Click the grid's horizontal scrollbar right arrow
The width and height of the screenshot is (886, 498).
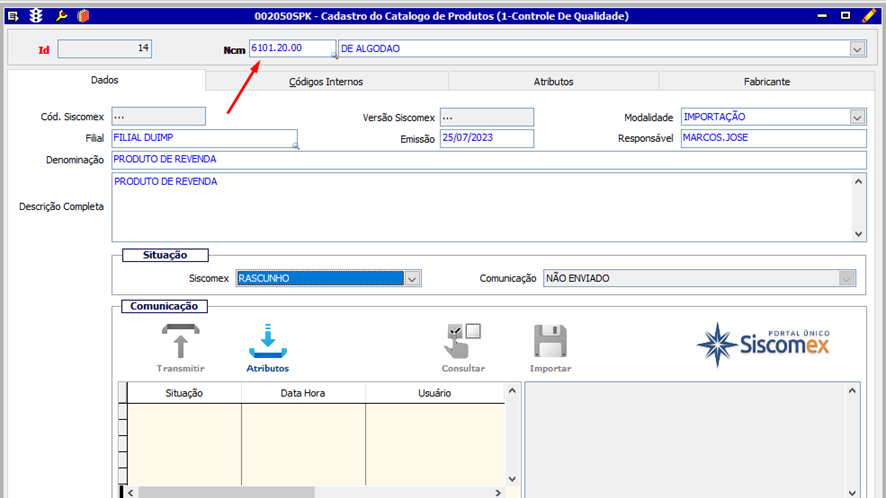(x=498, y=493)
